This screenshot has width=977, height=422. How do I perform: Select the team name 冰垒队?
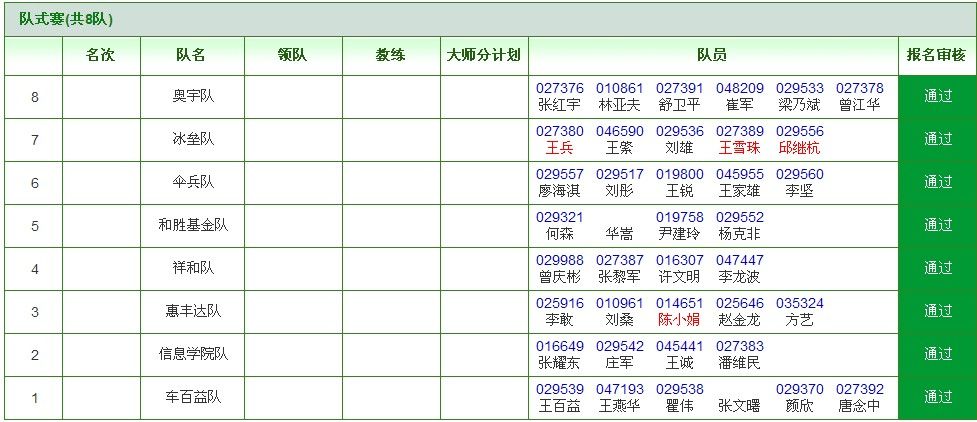192,140
